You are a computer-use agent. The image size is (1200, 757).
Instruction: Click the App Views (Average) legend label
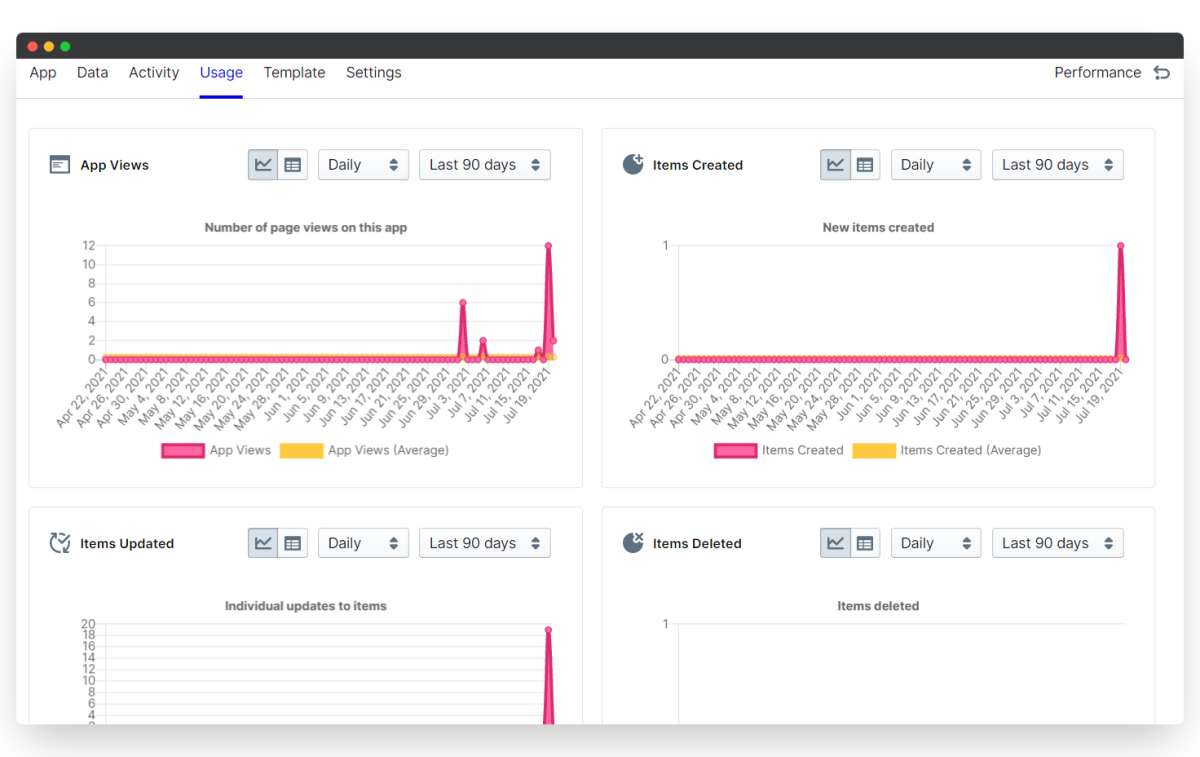tap(389, 451)
